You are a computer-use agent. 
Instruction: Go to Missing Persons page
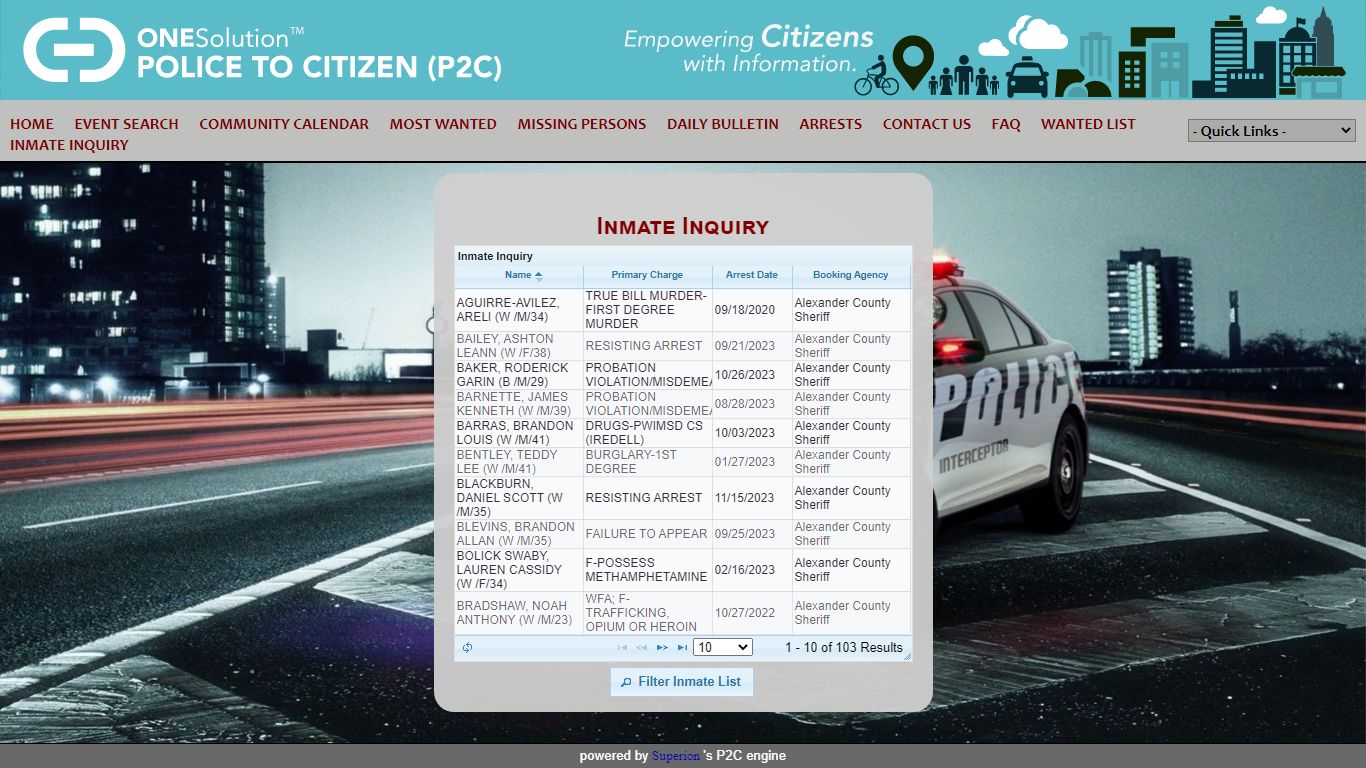pos(582,124)
